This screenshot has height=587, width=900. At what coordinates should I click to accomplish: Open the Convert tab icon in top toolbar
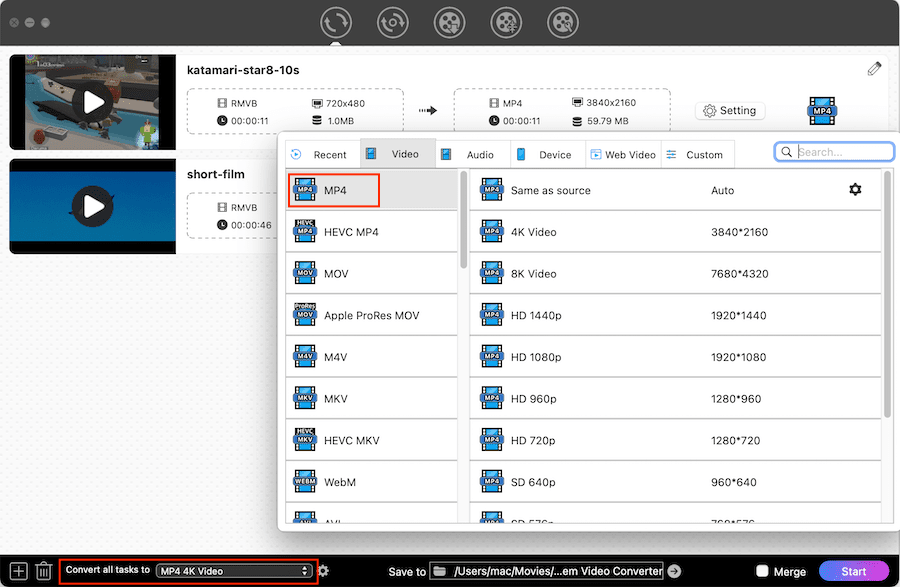[x=336, y=23]
